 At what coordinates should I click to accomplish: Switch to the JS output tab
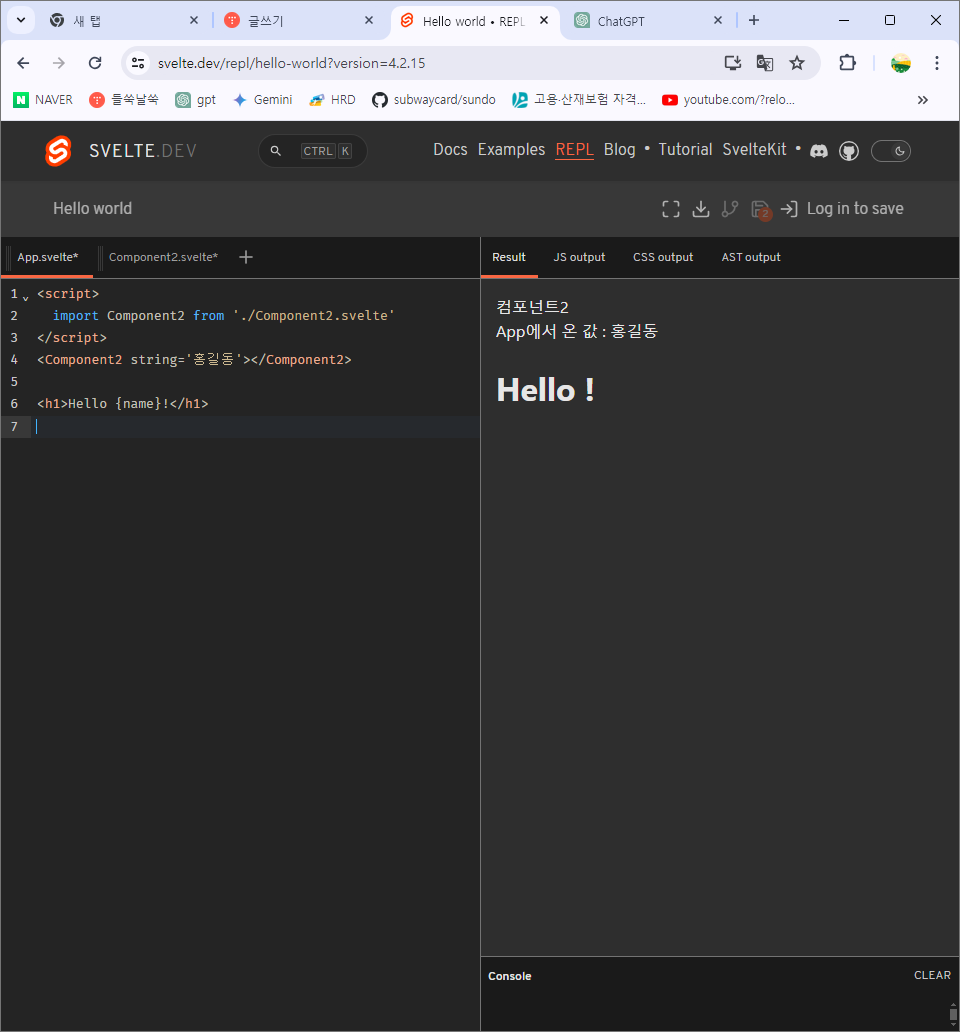pyautogui.click(x=579, y=257)
